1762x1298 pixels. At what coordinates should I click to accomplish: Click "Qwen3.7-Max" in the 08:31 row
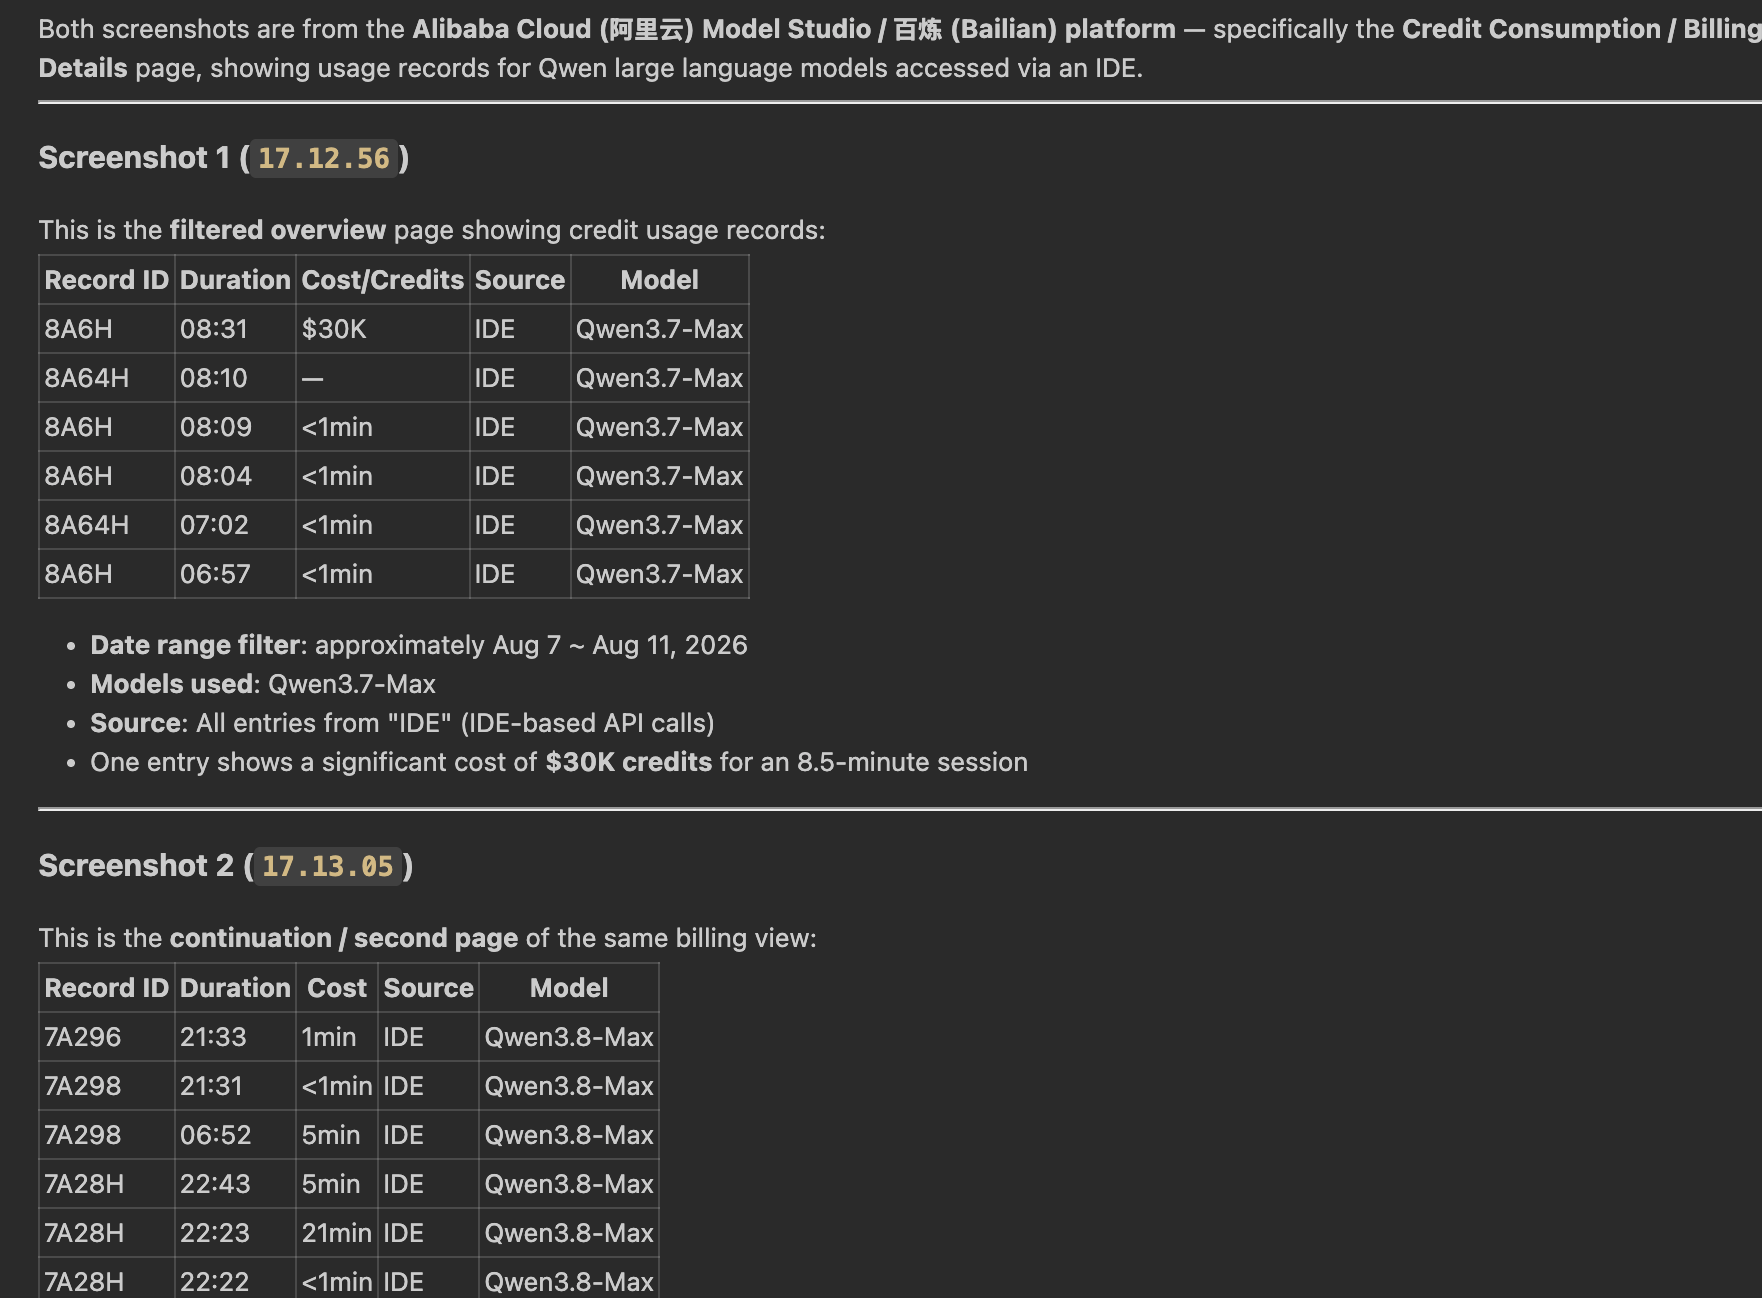click(x=659, y=329)
